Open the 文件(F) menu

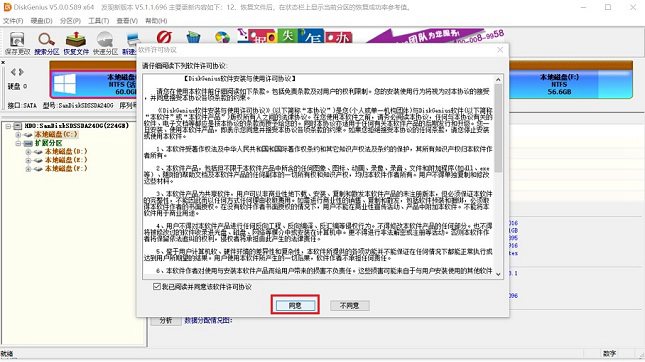[13, 21]
